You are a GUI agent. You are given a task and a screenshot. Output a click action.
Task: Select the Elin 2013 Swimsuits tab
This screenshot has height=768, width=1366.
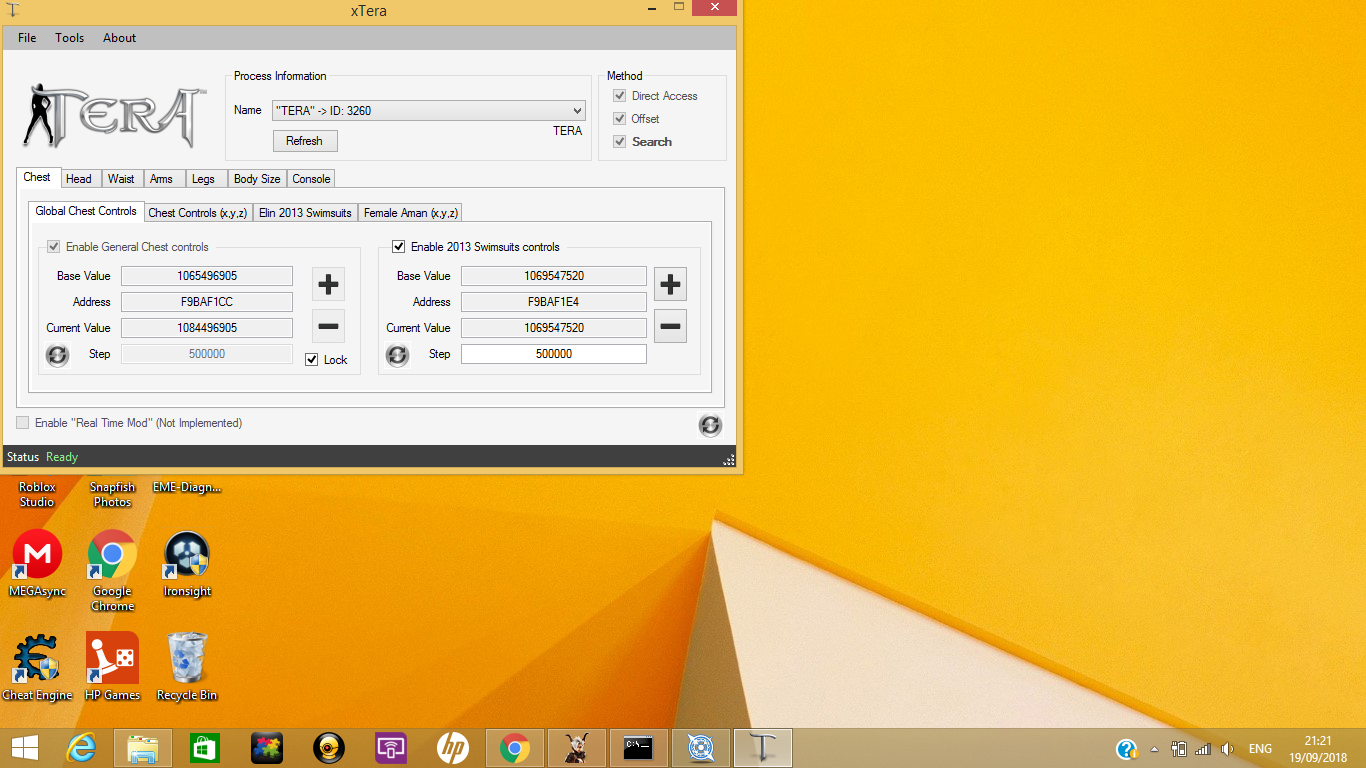[305, 213]
